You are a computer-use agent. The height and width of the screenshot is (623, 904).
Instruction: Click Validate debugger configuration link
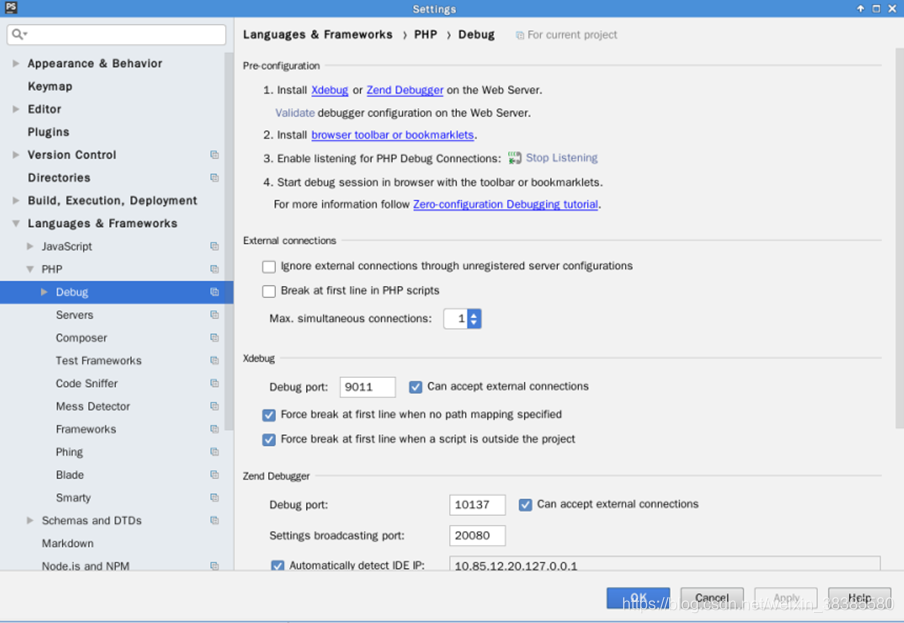[295, 113]
